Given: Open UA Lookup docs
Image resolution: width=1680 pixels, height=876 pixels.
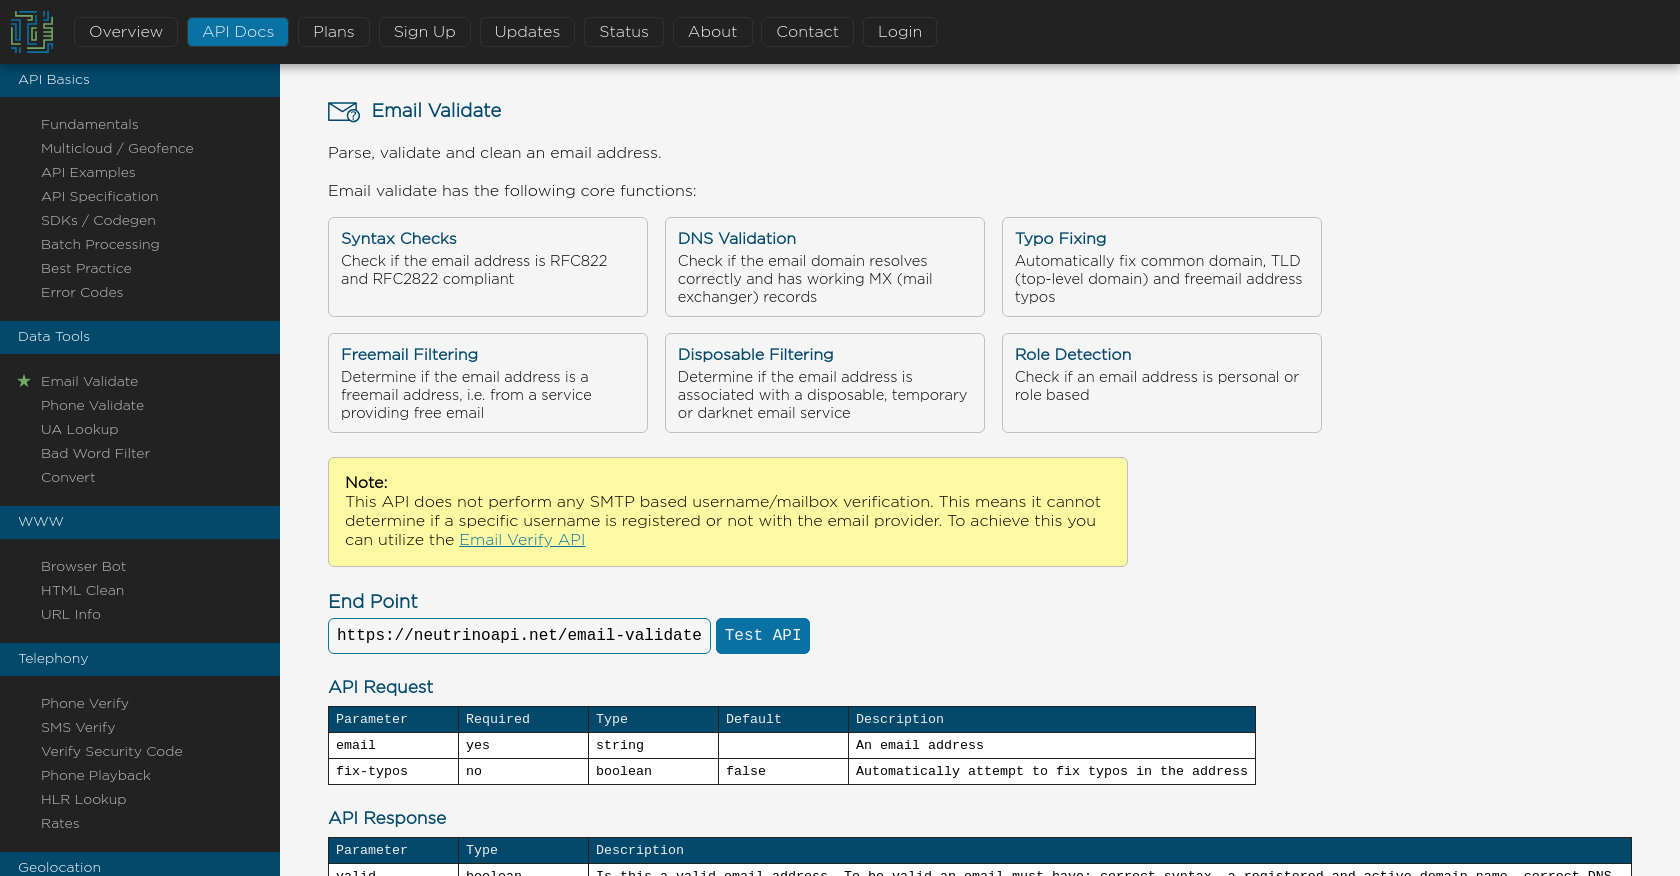Looking at the screenshot, I should (x=80, y=429).
